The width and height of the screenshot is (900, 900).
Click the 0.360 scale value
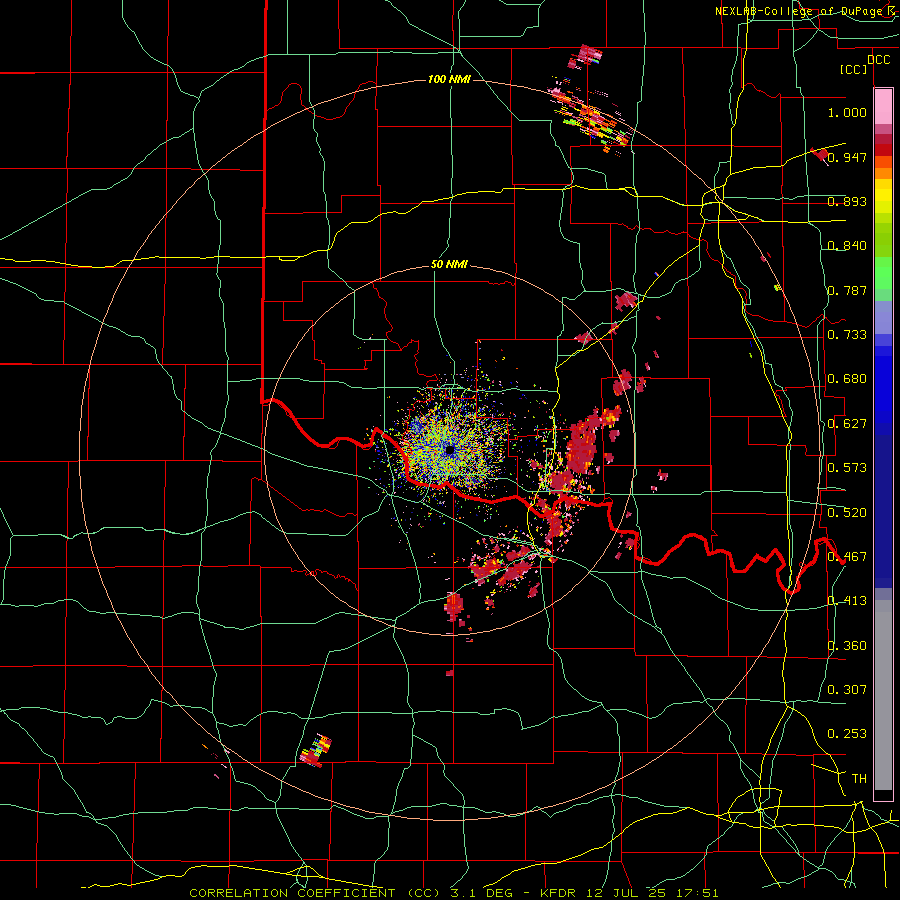coord(847,646)
